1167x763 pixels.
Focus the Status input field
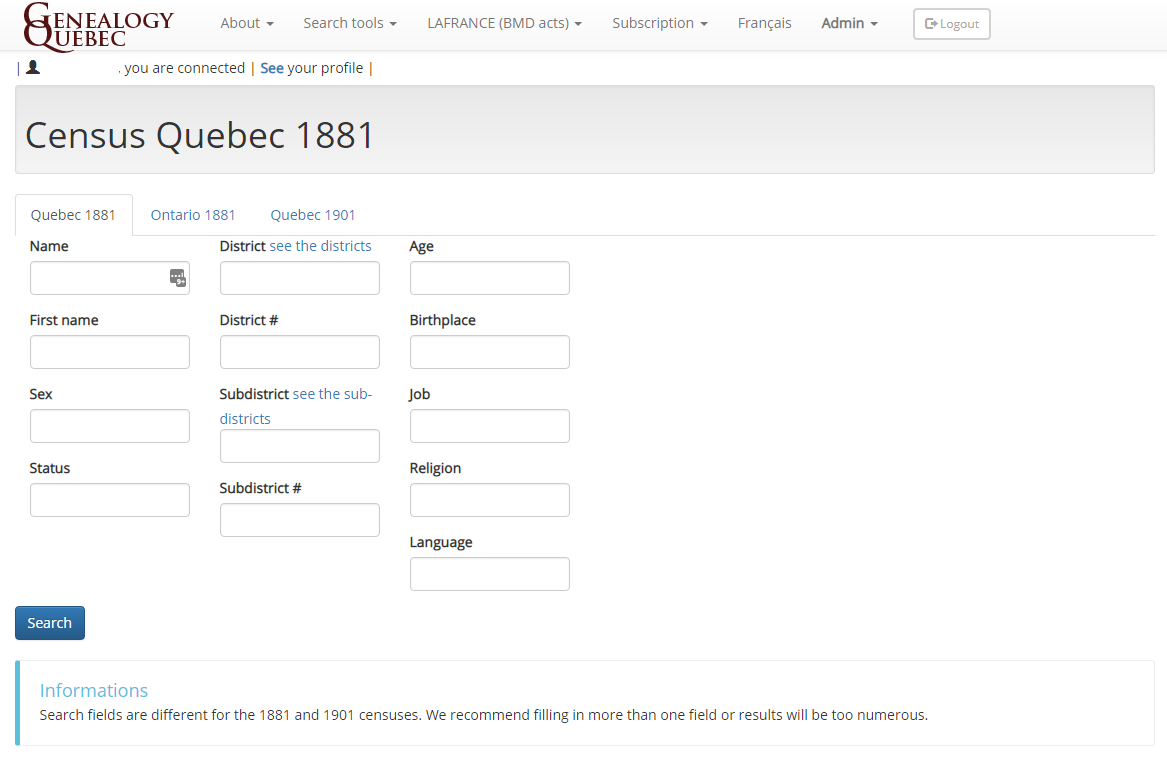109,500
